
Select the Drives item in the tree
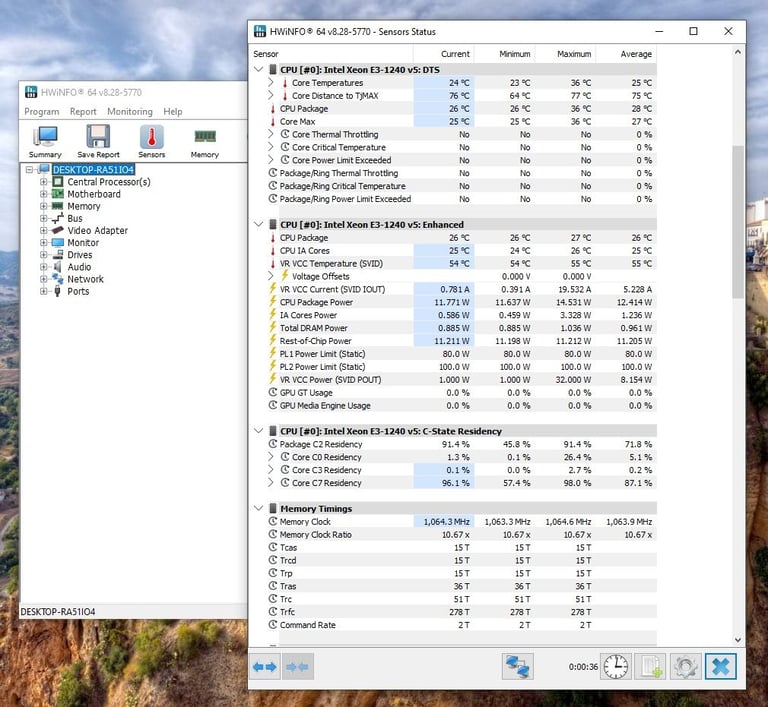click(x=80, y=255)
